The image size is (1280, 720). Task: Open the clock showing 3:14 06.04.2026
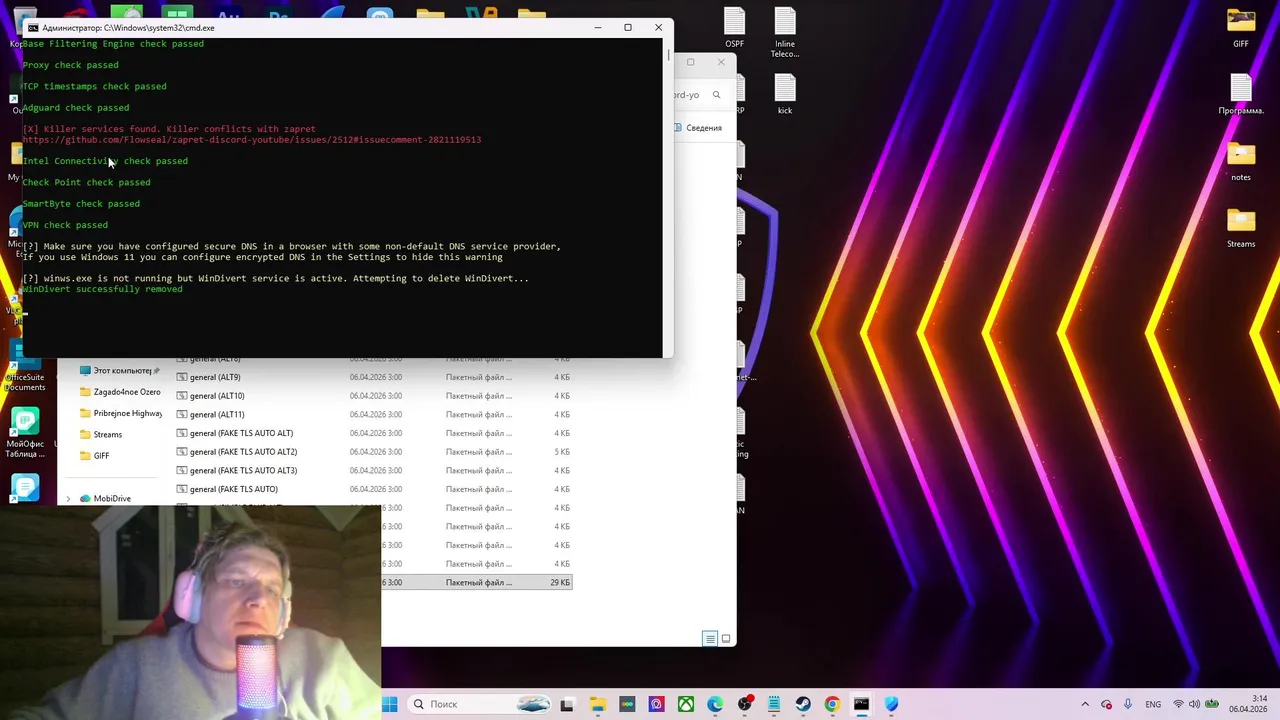1248,704
